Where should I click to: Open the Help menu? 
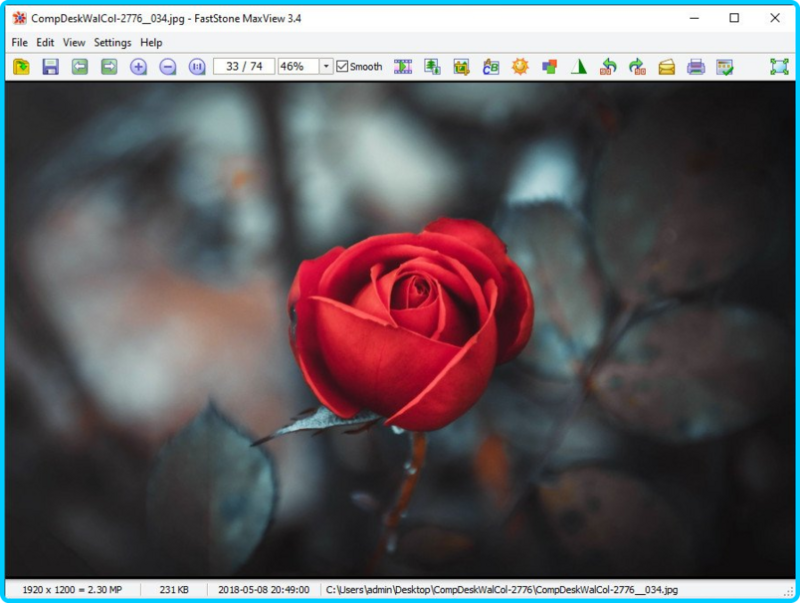[151, 42]
